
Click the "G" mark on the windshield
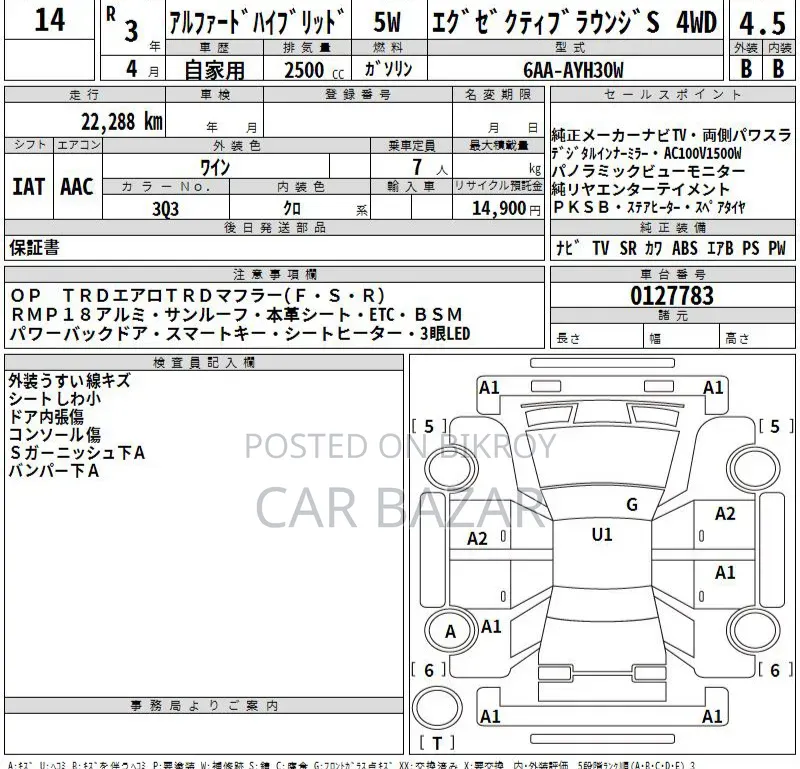point(632,505)
